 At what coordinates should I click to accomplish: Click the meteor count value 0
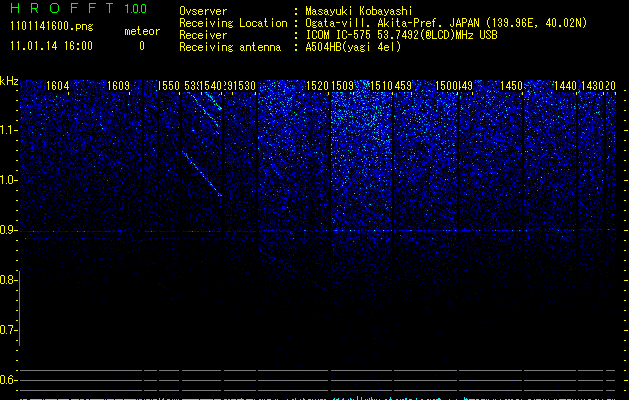pyautogui.click(x=142, y=46)
